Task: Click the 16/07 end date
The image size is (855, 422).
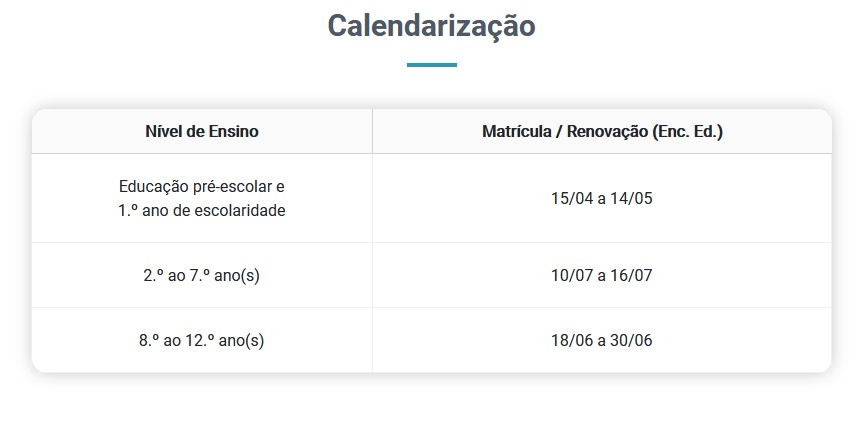Action: 632,275
